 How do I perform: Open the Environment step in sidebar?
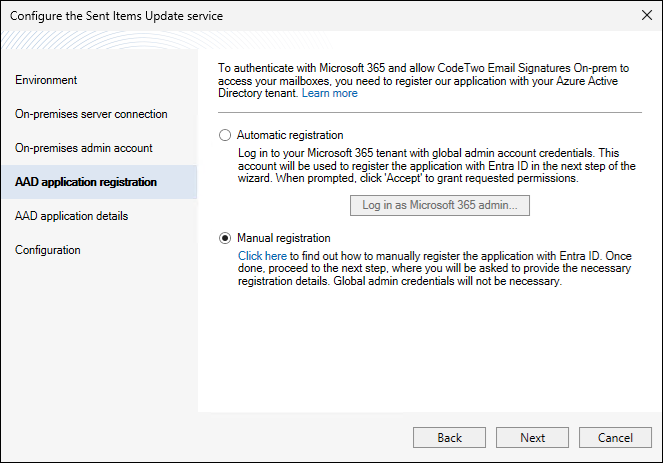(x=46, y=80)
